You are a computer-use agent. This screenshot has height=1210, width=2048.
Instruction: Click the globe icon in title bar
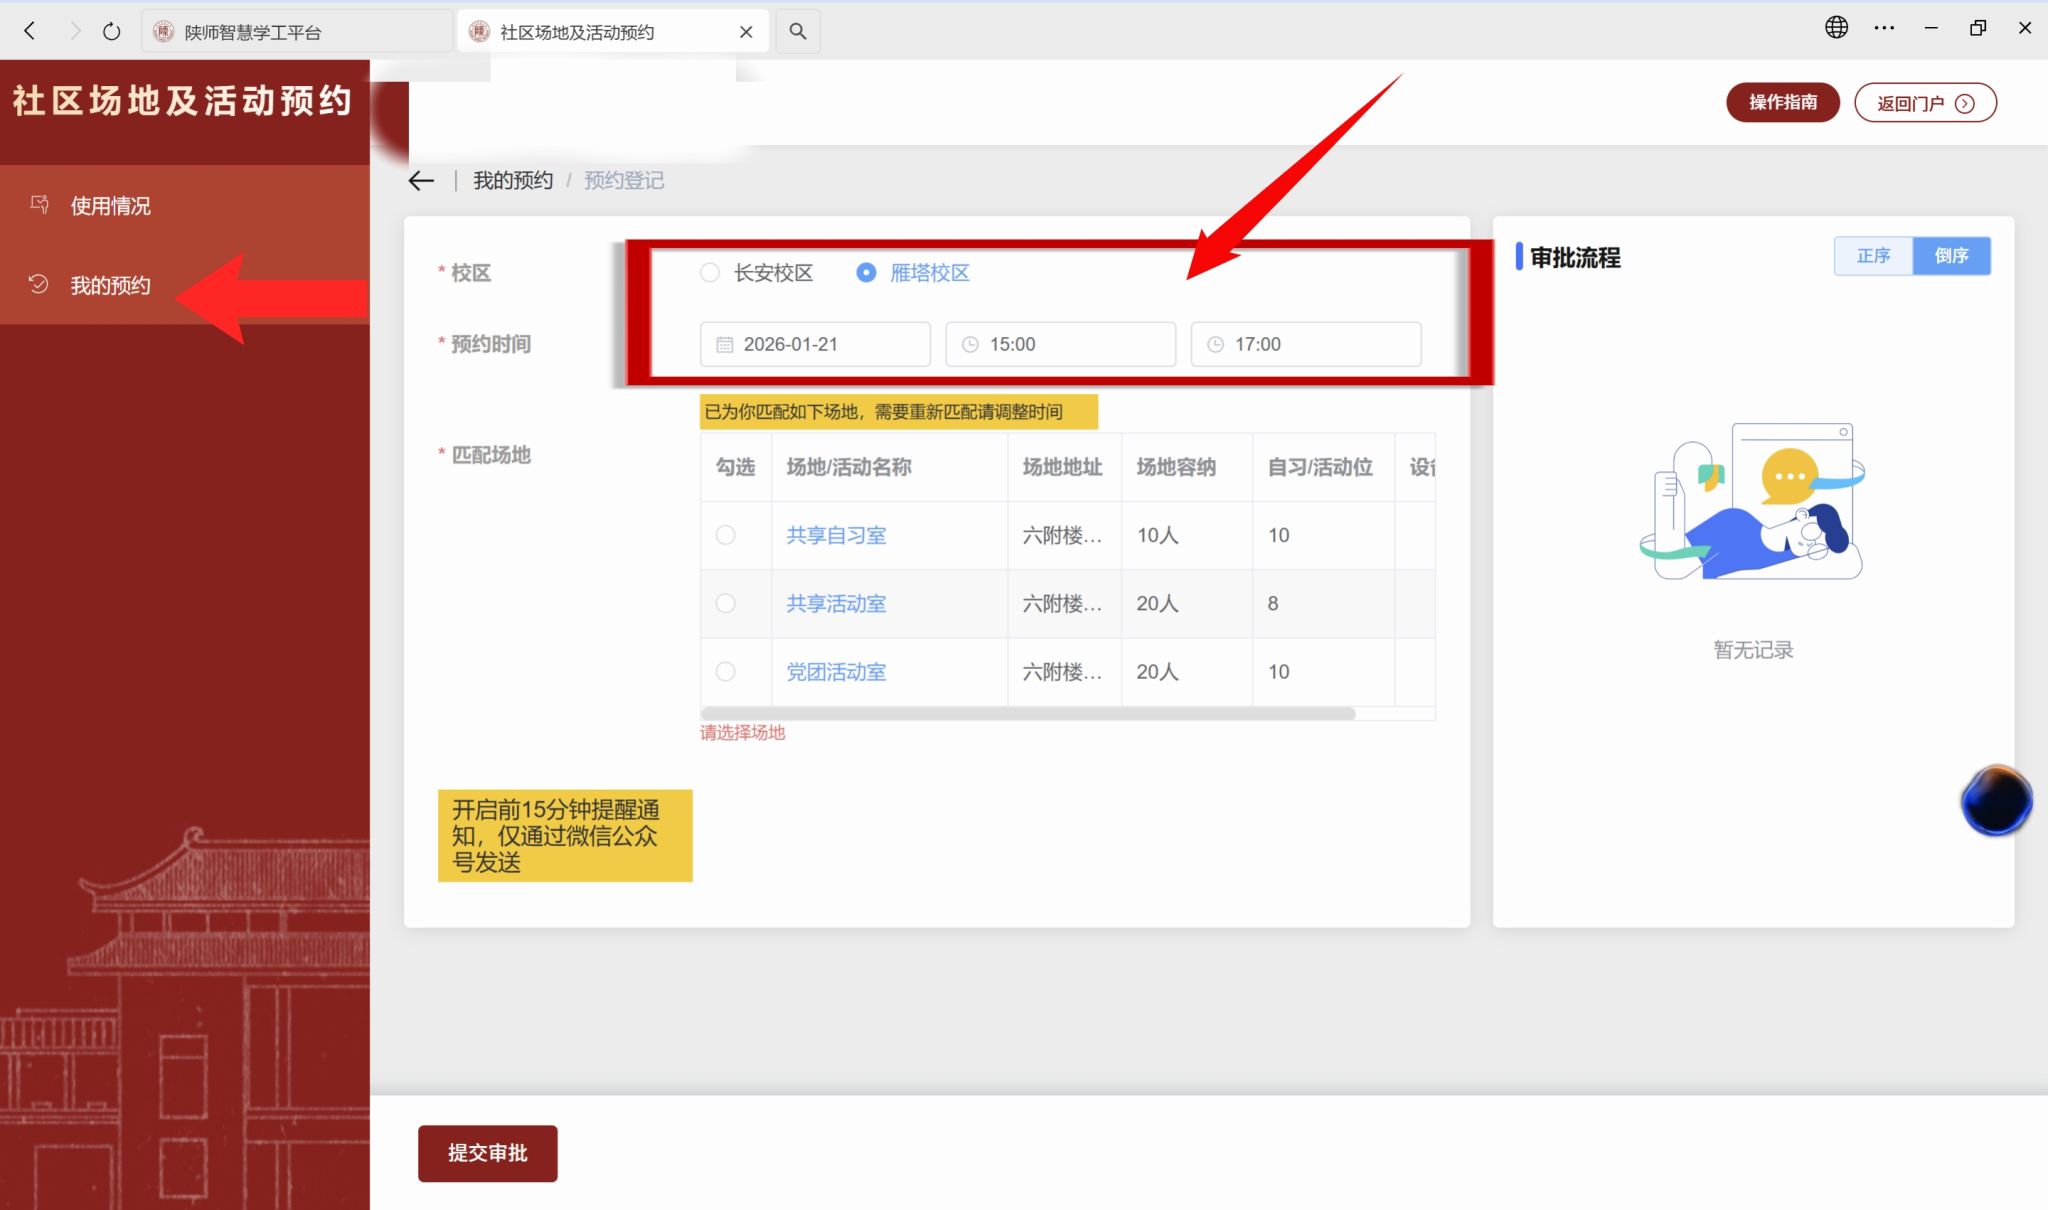click(x=1836, y=28)
